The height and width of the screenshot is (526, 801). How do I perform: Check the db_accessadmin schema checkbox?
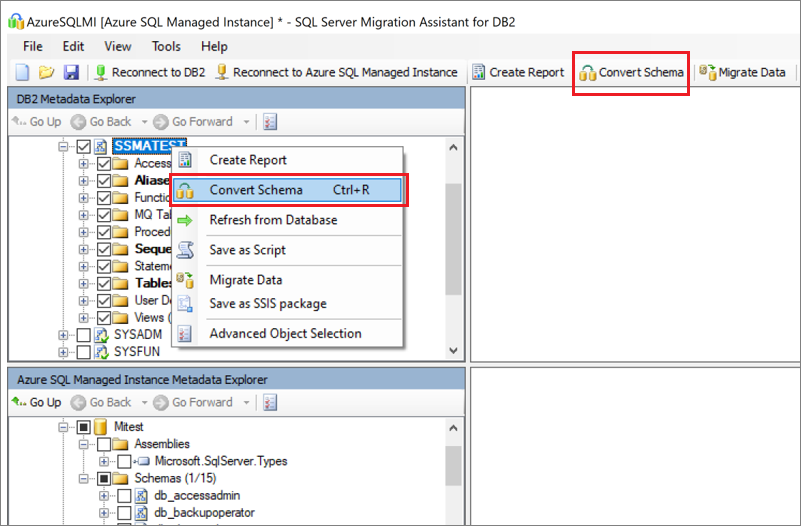tap(125, 496)
